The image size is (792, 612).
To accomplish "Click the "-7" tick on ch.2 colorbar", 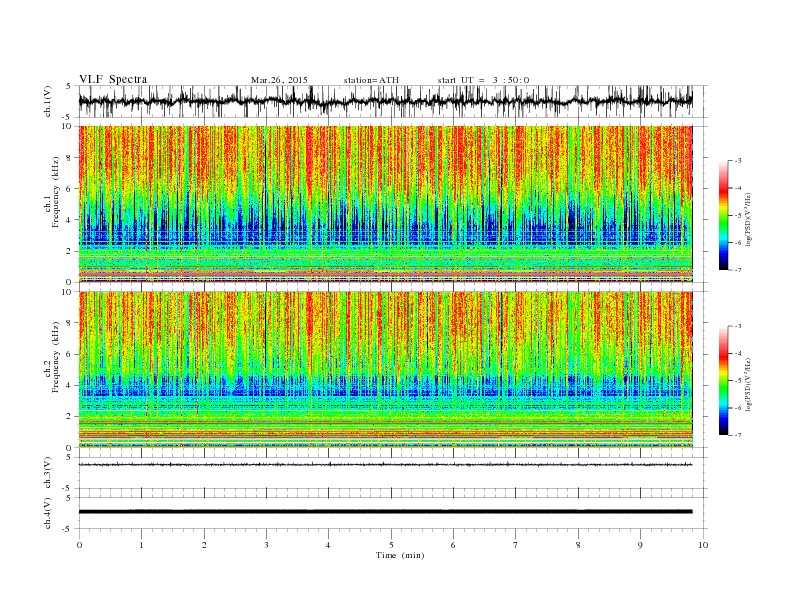I will (738, 435).
